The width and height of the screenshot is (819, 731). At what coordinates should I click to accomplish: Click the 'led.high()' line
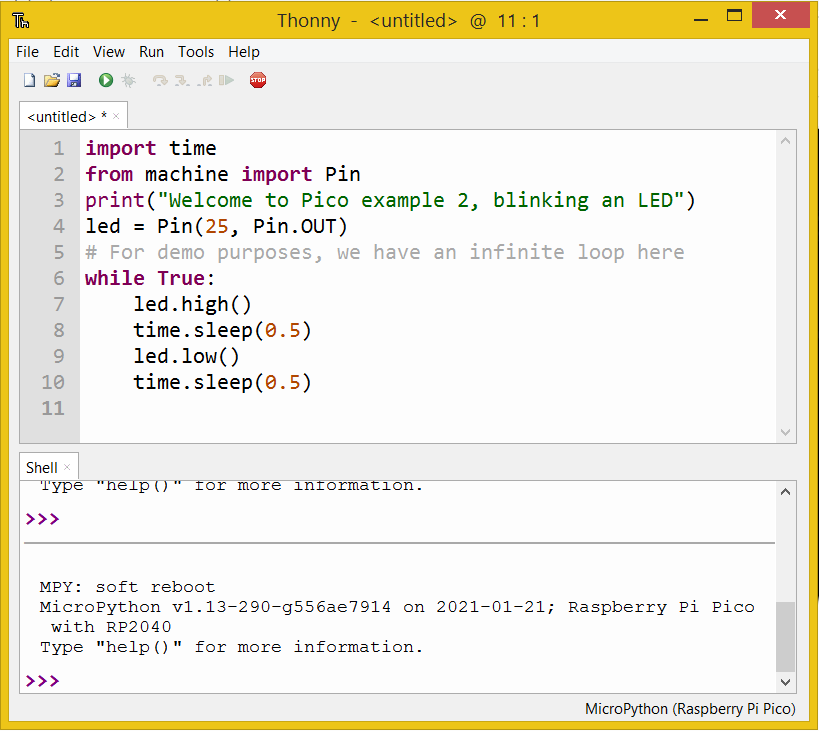(x=192, y=304)
